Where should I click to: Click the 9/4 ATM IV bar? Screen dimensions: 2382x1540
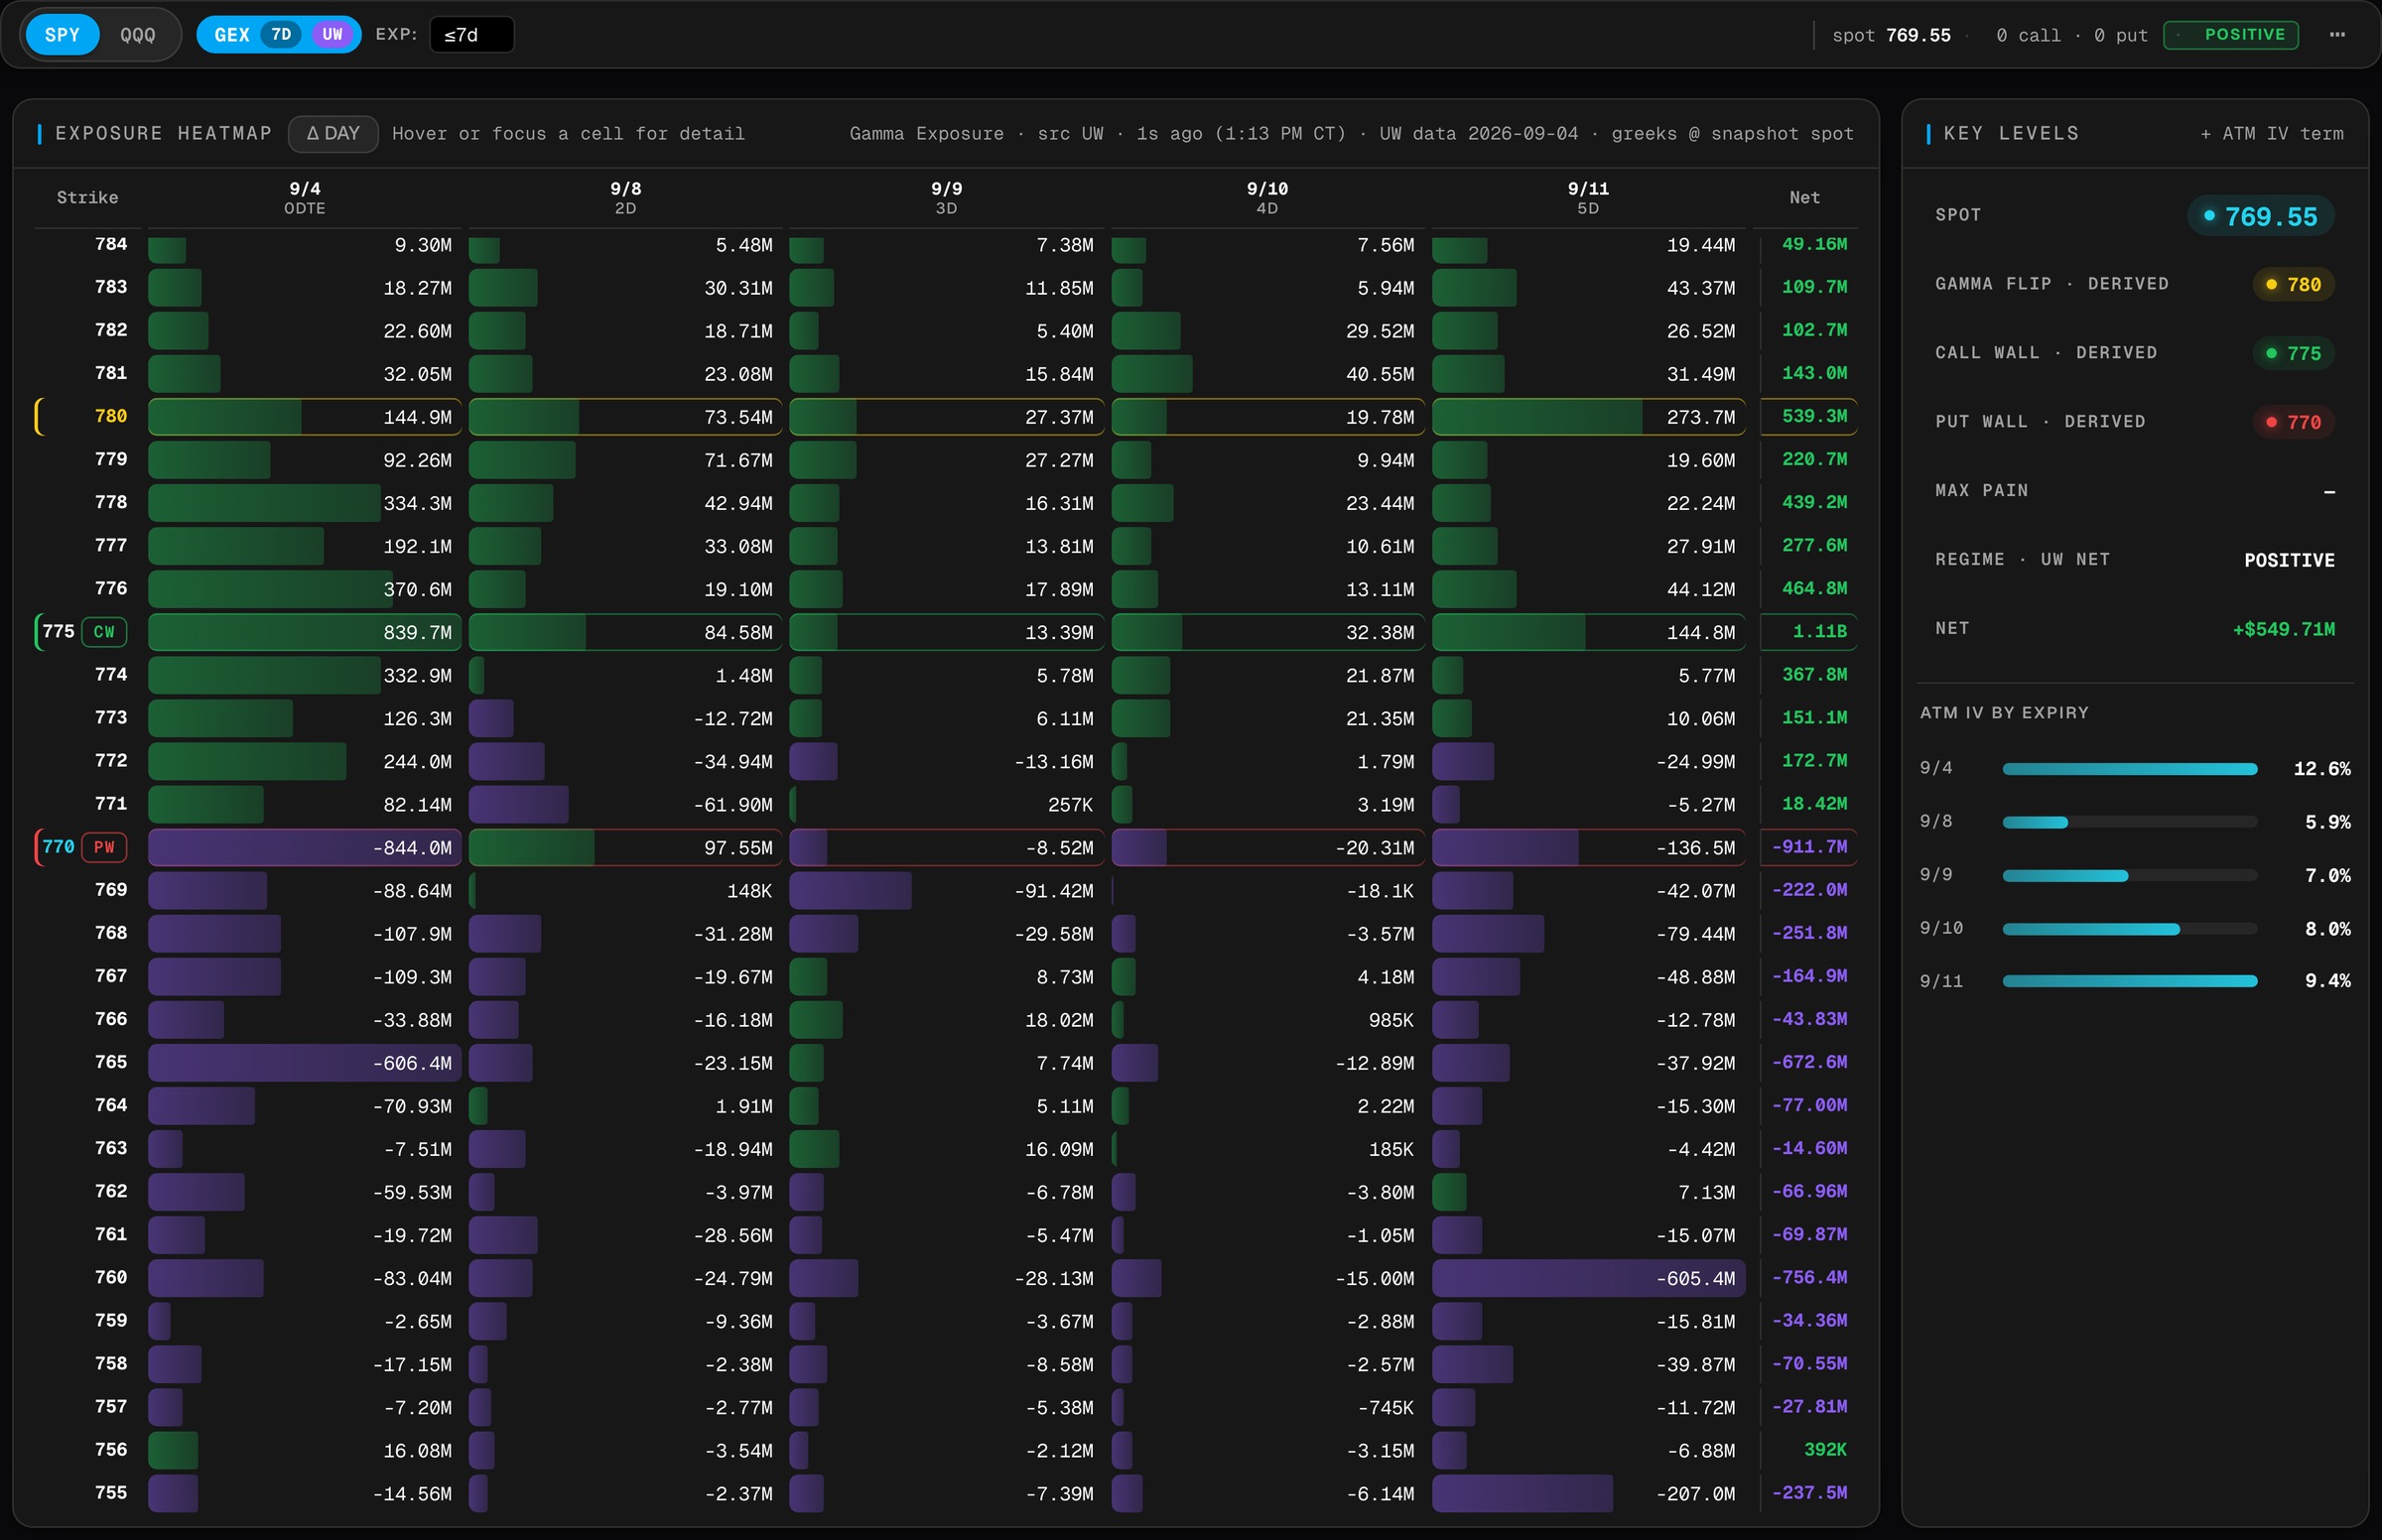click(x=2130, y=769)
